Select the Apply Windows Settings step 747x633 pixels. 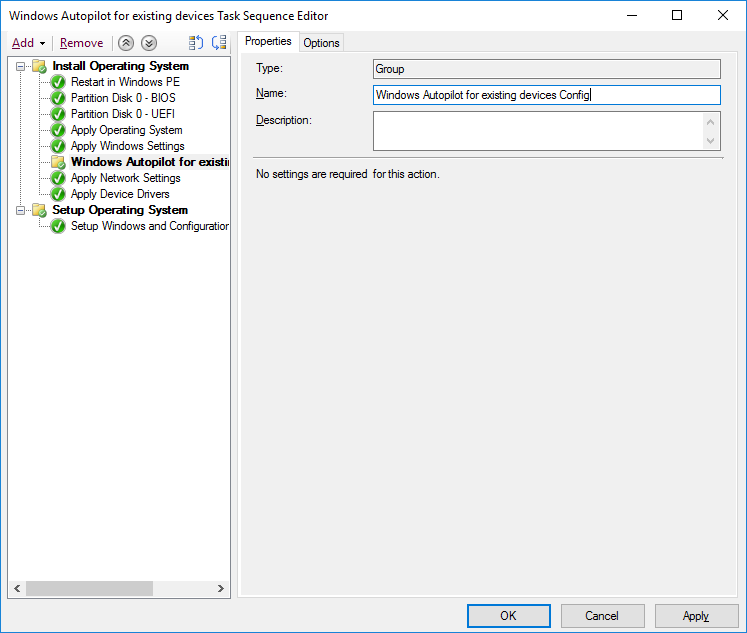click(127, 146)
